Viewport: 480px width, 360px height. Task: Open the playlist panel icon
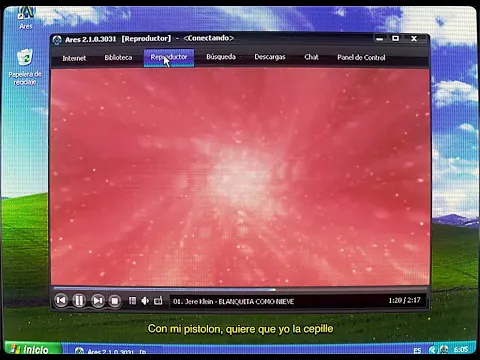click(132, 301)
